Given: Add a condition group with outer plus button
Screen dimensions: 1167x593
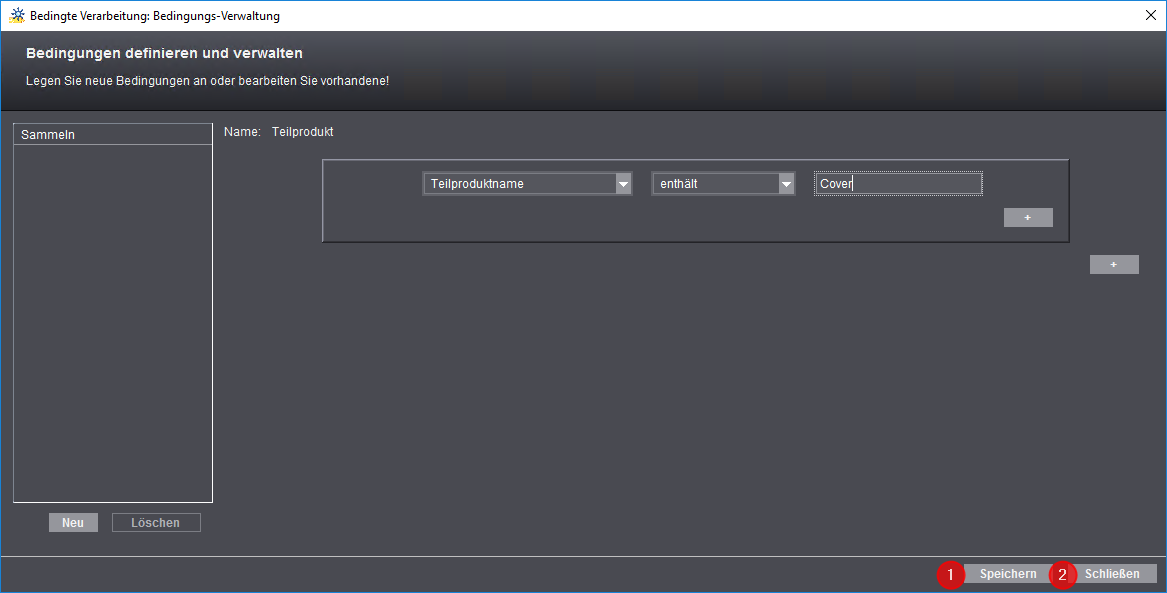Looking at the screenshot, I should 1114,265.
